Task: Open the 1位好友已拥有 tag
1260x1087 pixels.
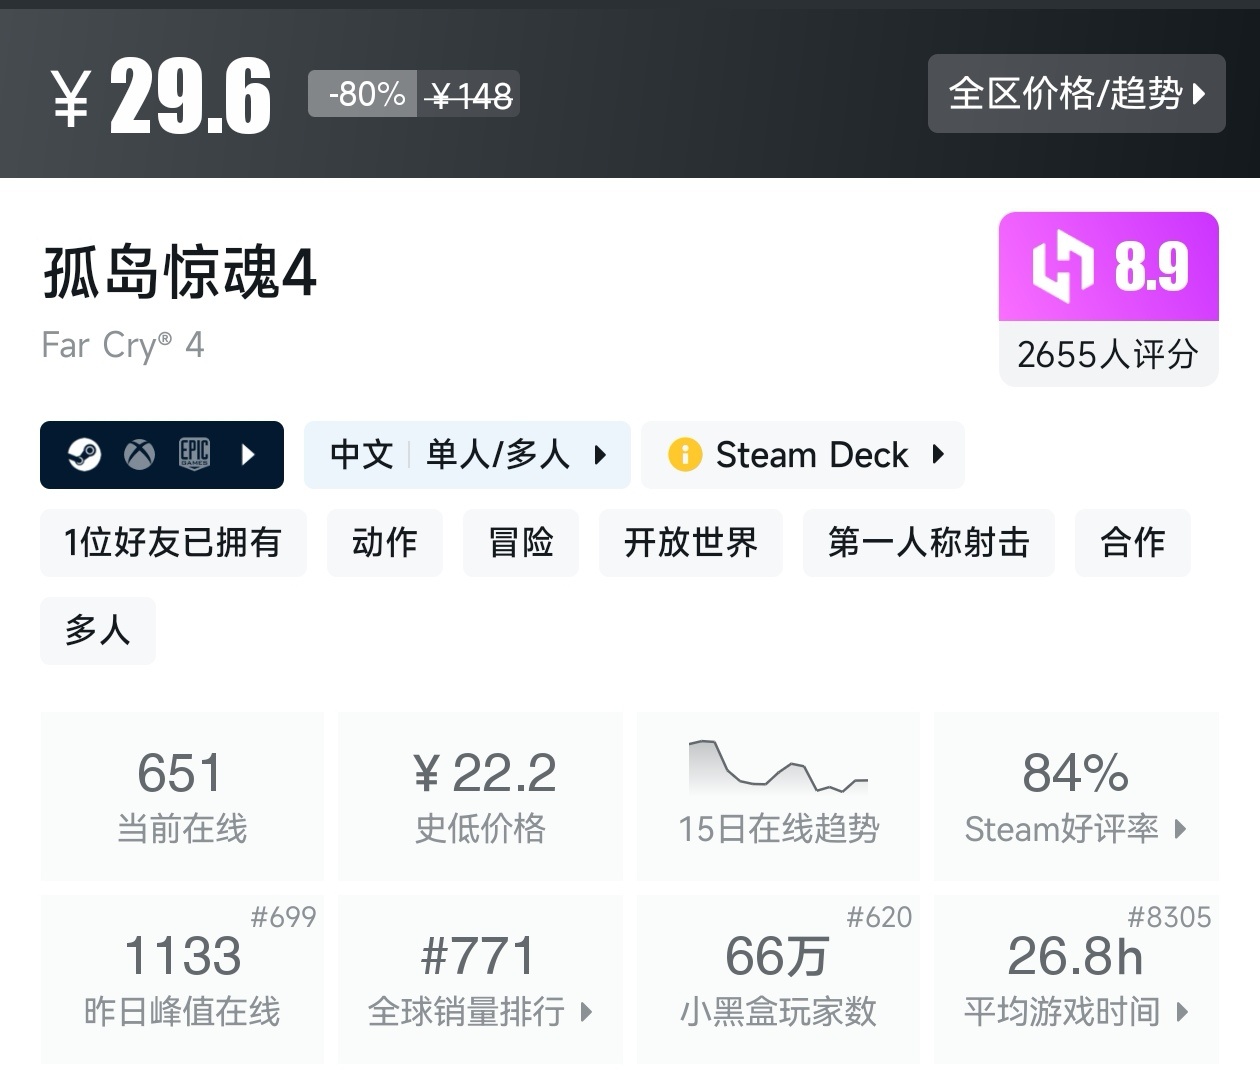Action: click(173, 543)
